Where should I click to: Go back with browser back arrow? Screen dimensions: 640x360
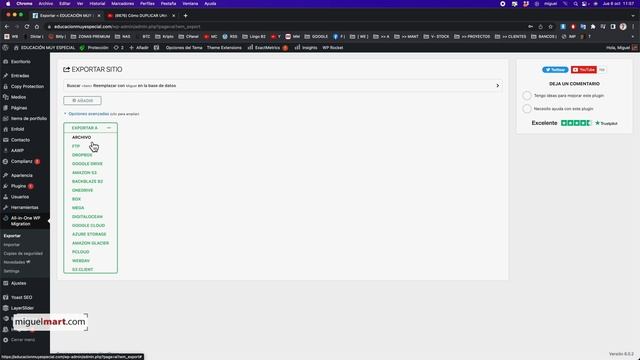[7, 27]
